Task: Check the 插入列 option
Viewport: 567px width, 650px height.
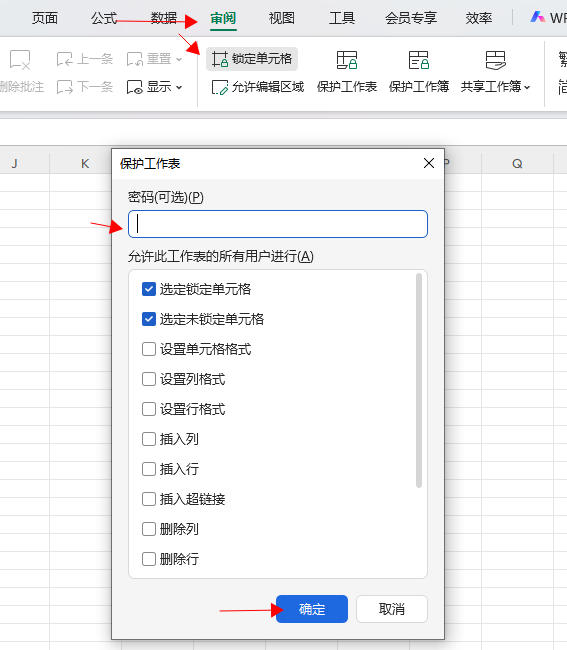Action: (x=149, y=439)
